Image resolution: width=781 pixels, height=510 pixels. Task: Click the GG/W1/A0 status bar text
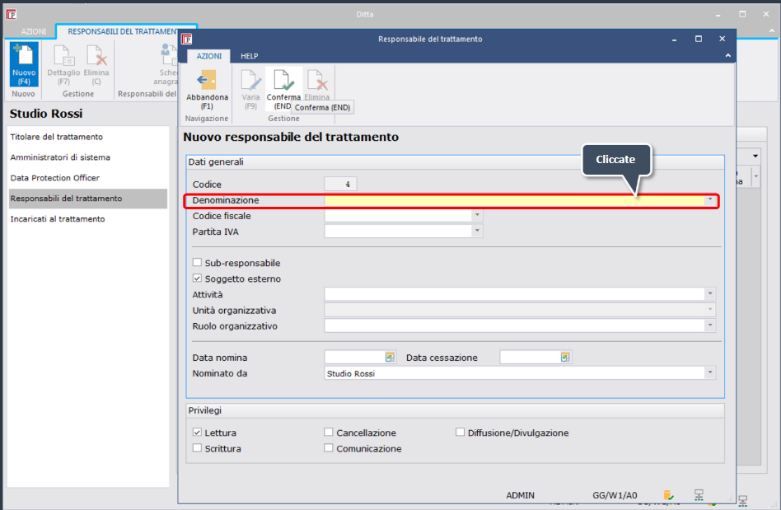(x=615, y=495)
